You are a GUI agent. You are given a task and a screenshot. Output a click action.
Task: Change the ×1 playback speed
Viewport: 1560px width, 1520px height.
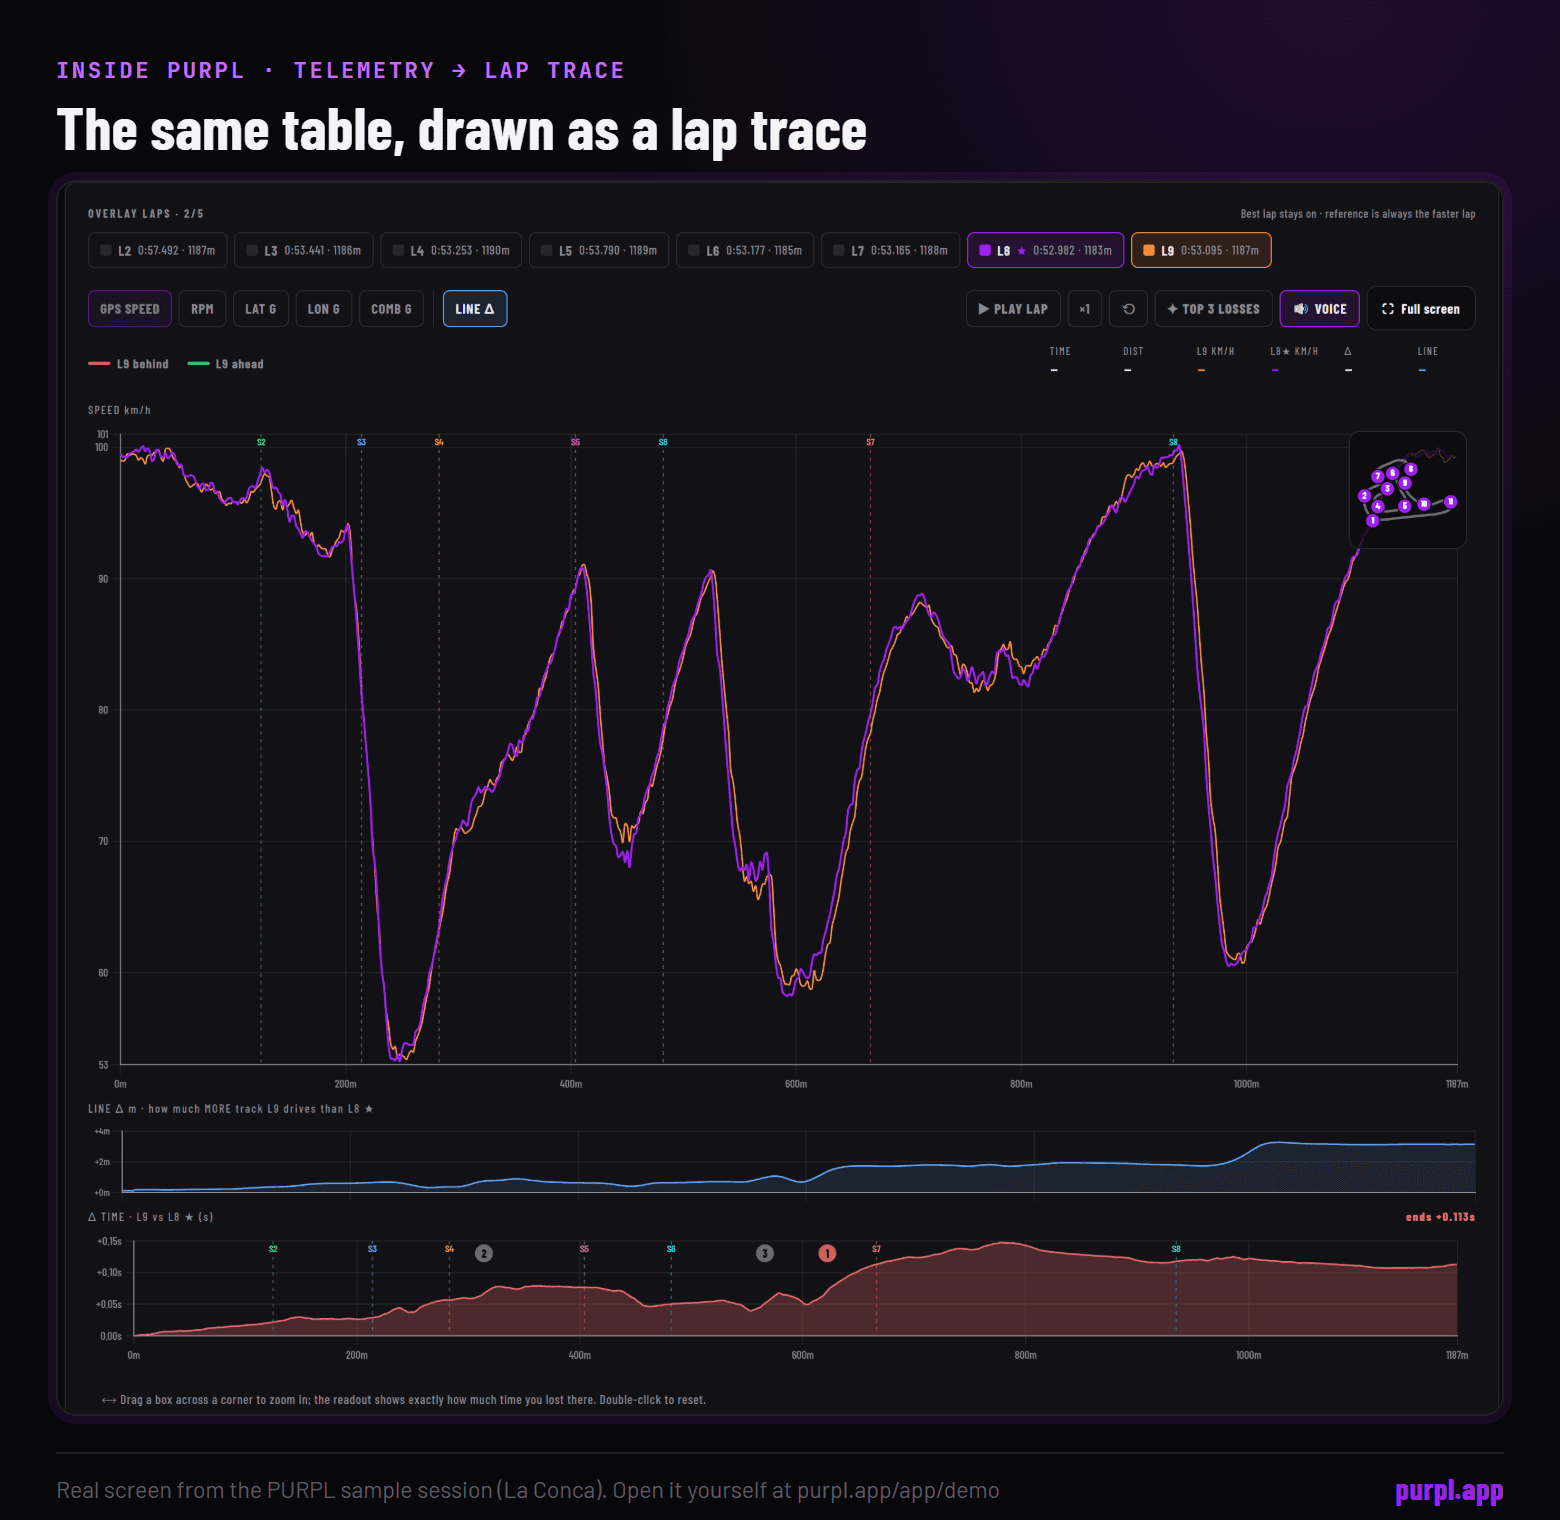point(1084,309)
